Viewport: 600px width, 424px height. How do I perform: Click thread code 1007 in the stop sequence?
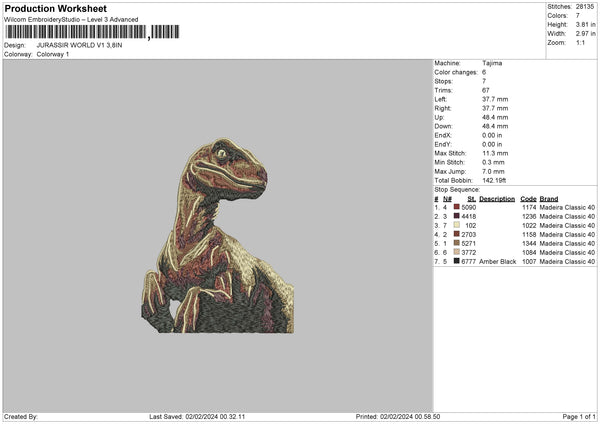(x=529, y=261)
